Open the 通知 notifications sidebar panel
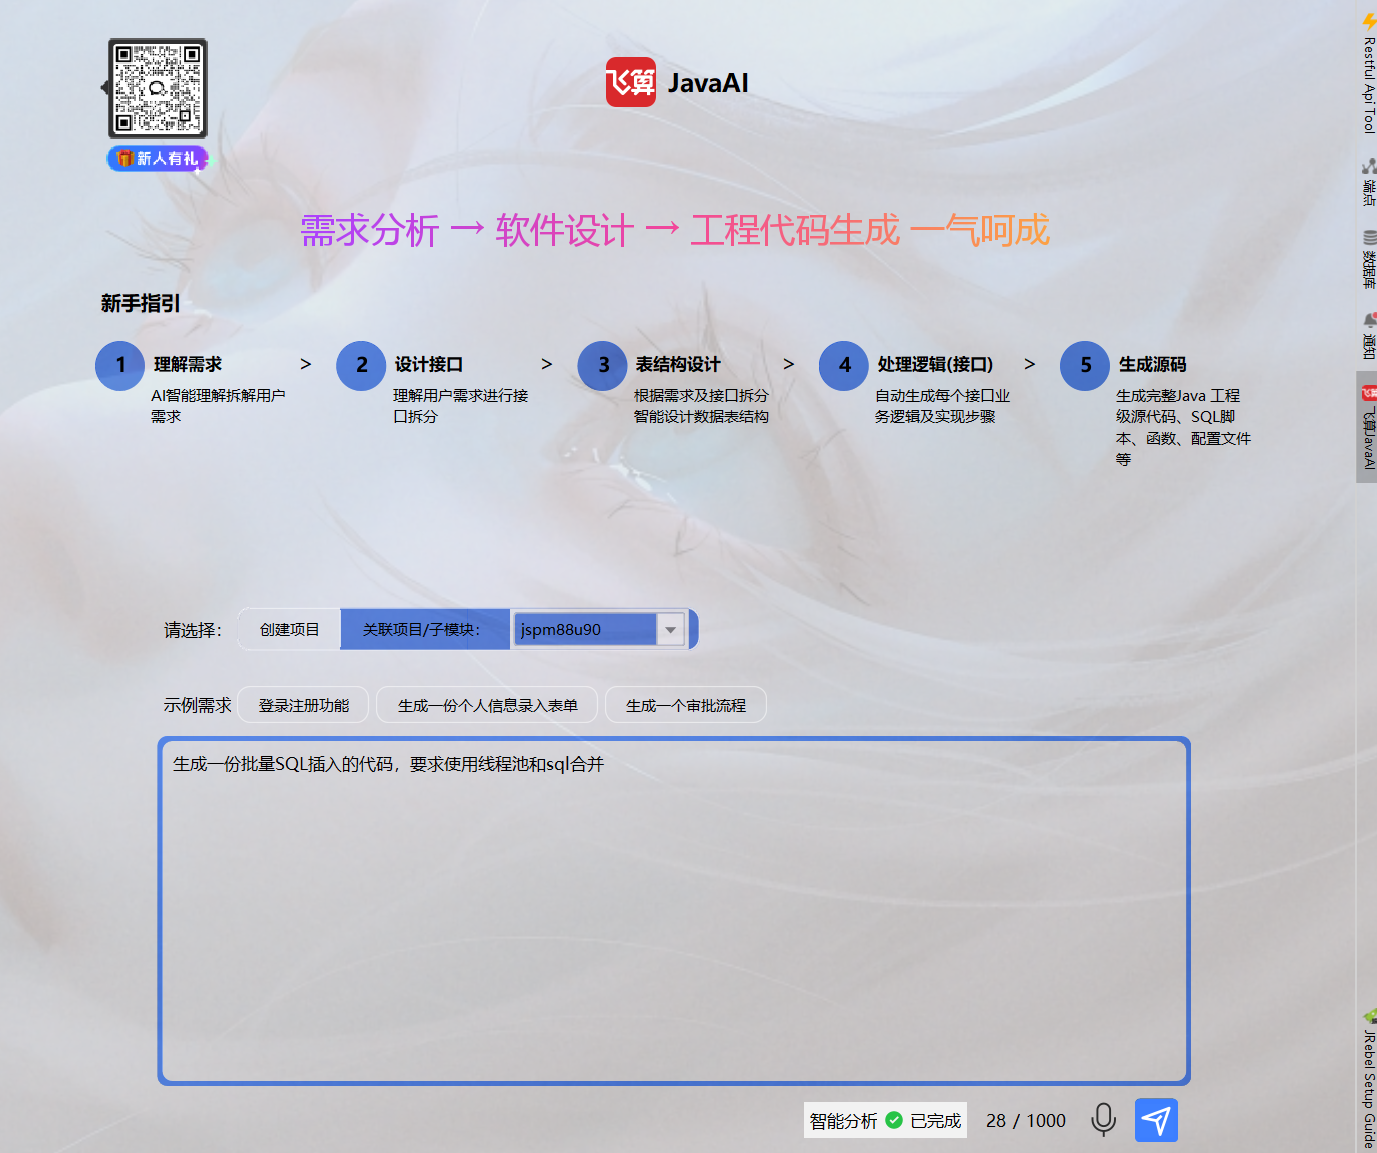Viewport: 1377px width, 1153px height. (x=1367, y=335)
